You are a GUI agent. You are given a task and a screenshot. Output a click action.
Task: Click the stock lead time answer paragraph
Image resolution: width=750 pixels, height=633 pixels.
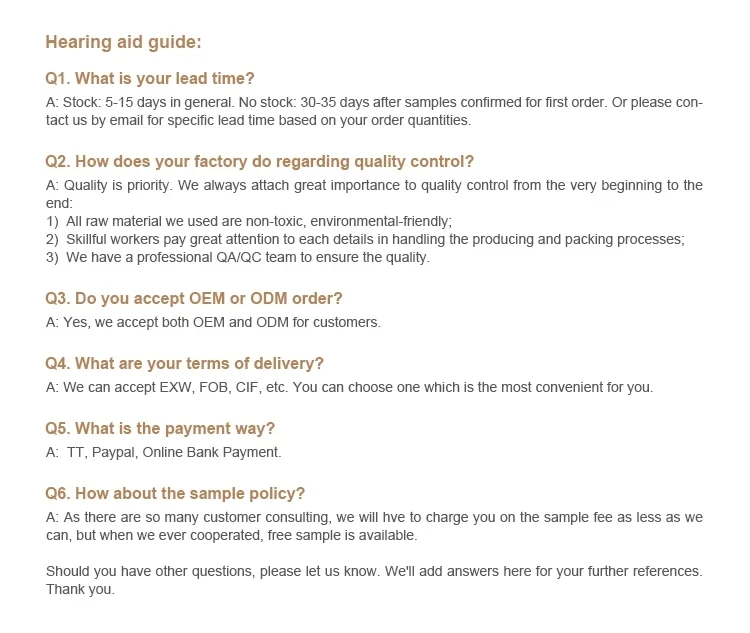click(x=374, y=111)
